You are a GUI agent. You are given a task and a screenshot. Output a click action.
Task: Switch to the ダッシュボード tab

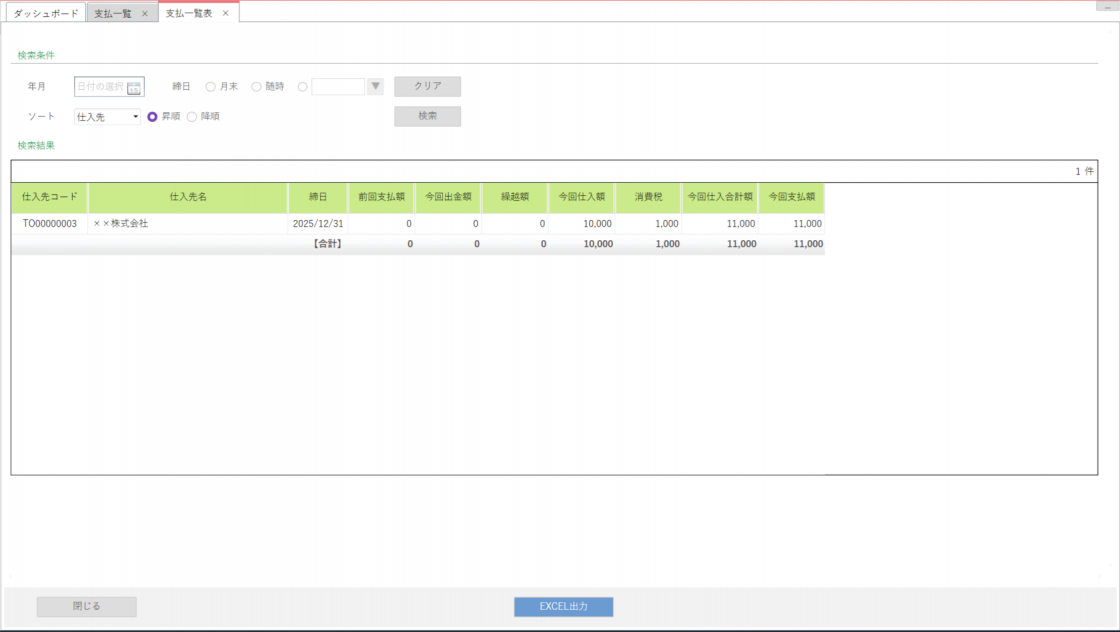[45, 14]
